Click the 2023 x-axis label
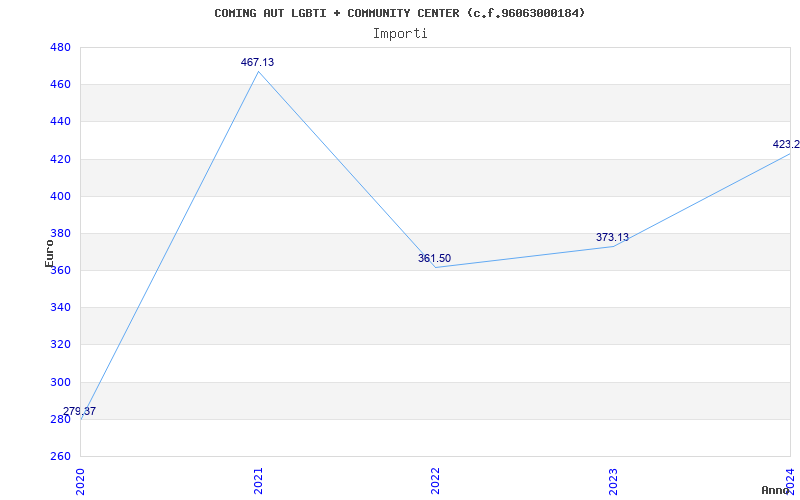This screenshot has height=500, width=800. 613,481
